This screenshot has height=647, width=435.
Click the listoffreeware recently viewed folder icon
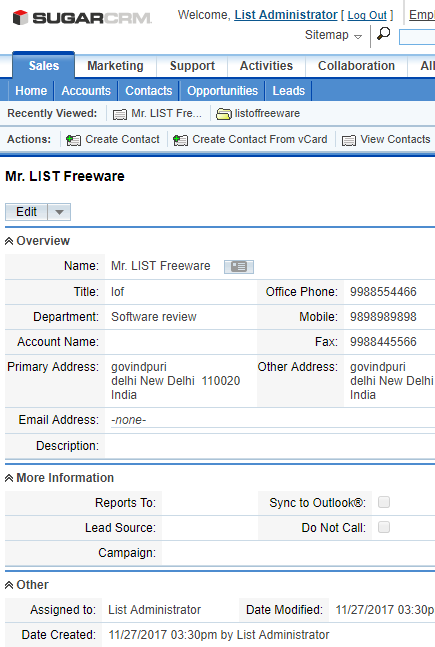pos(224,114)
